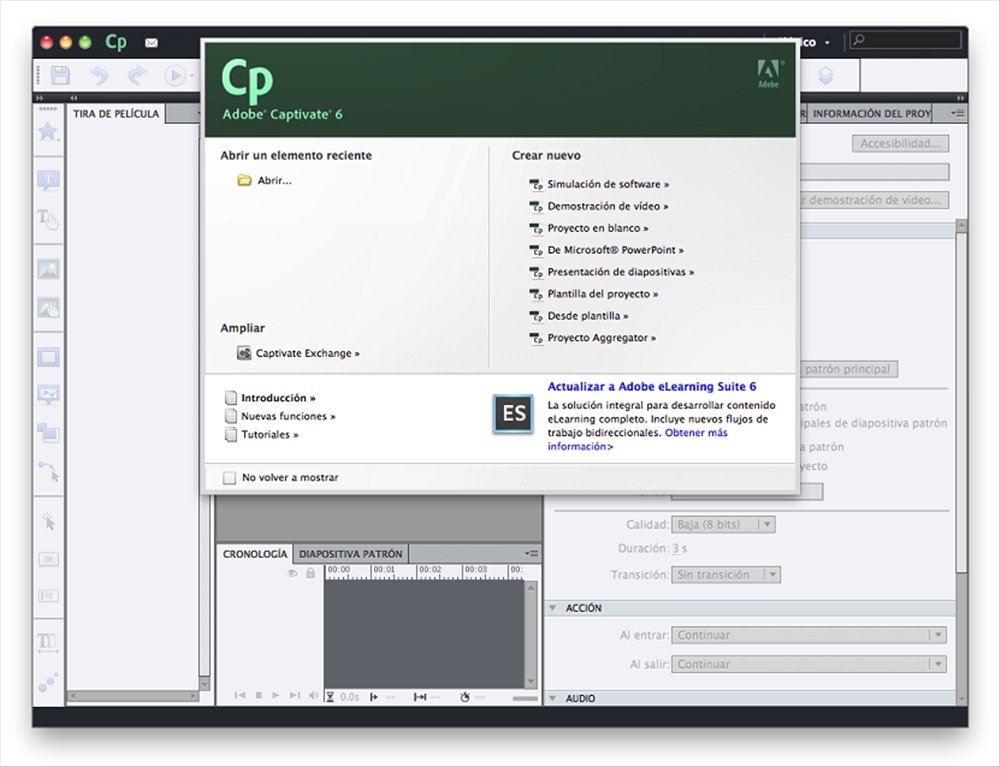Click the timeline start-time marker icon
The image size is (1000, 767).
pyautogui.click(x=374, y=697)
